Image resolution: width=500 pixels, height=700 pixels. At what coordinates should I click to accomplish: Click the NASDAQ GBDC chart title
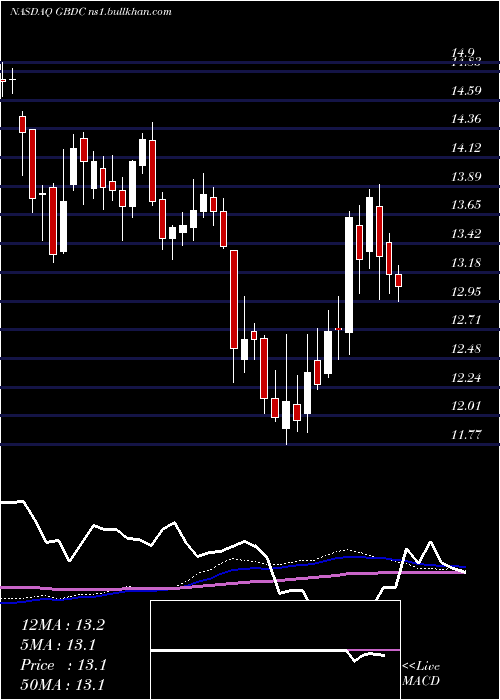click(x=91, y=12)
